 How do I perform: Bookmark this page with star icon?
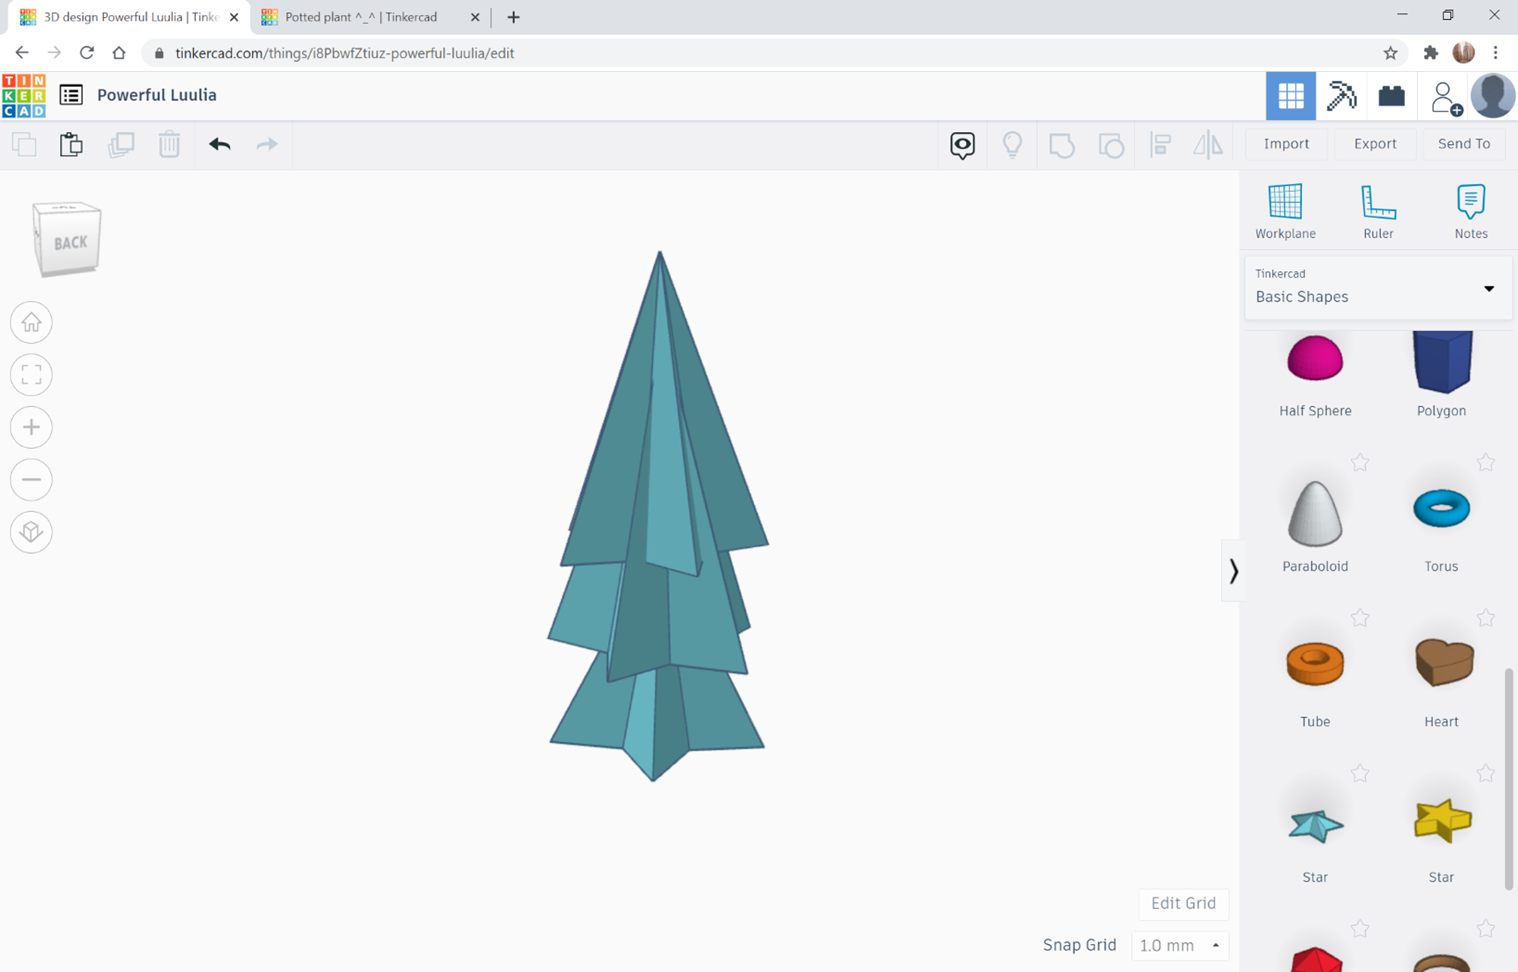click(x=1390, y=53)
